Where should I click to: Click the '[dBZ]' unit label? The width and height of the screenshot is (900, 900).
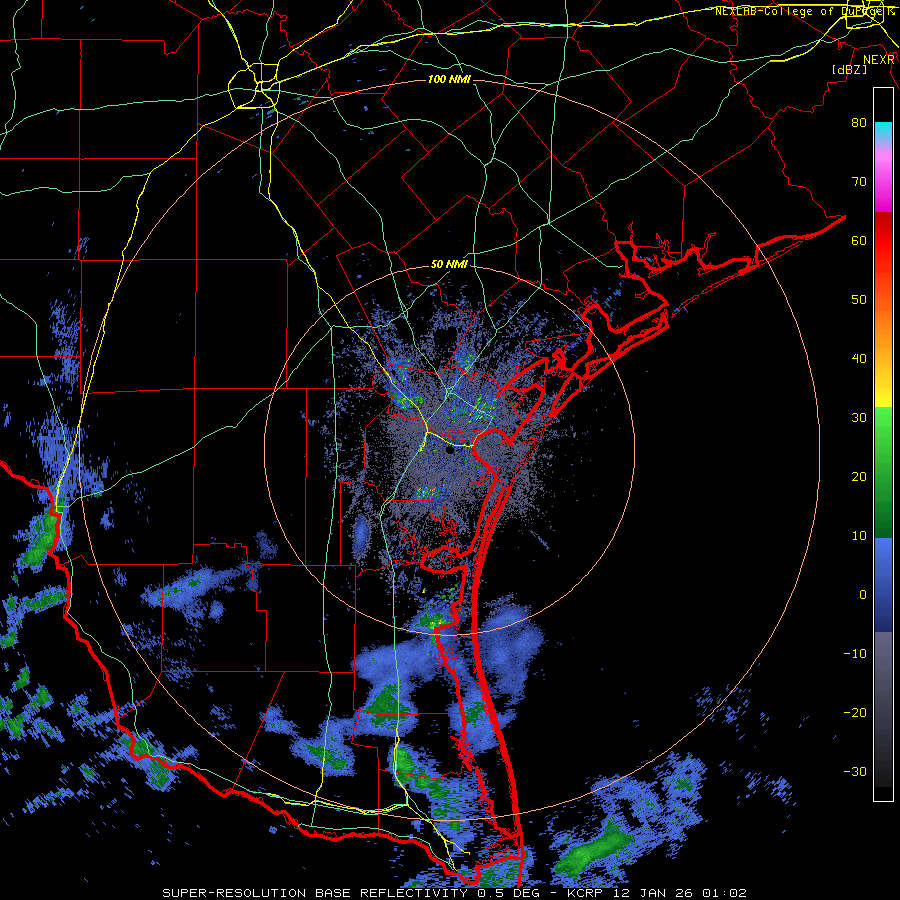(x=849, y=70)
